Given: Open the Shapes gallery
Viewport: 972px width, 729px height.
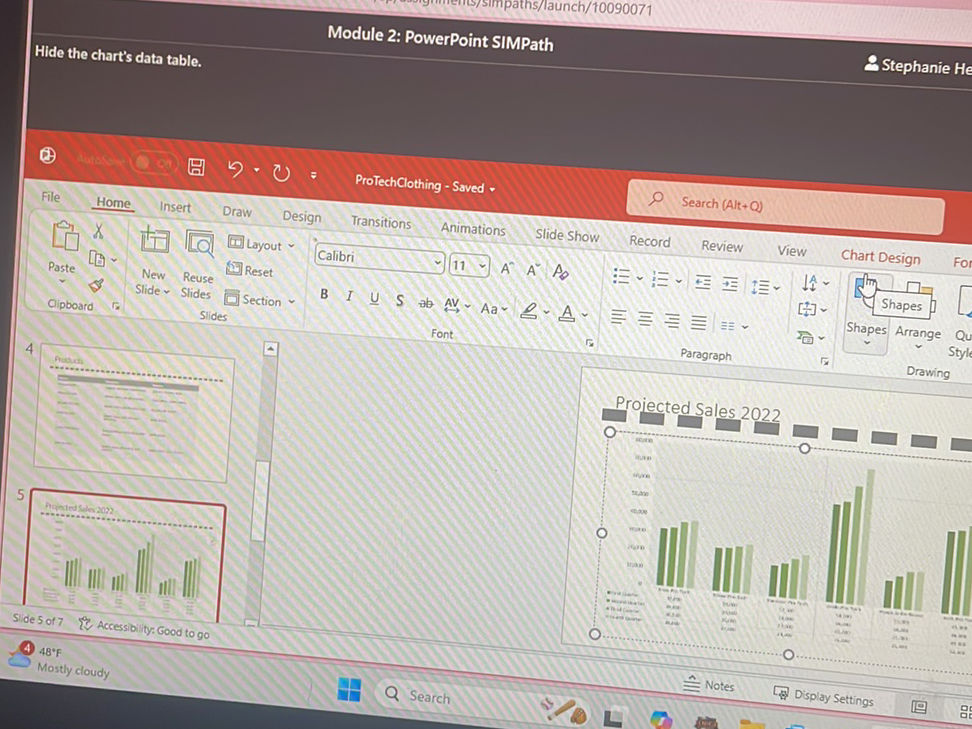Looking at the screenshot, I should coord(866,320).
